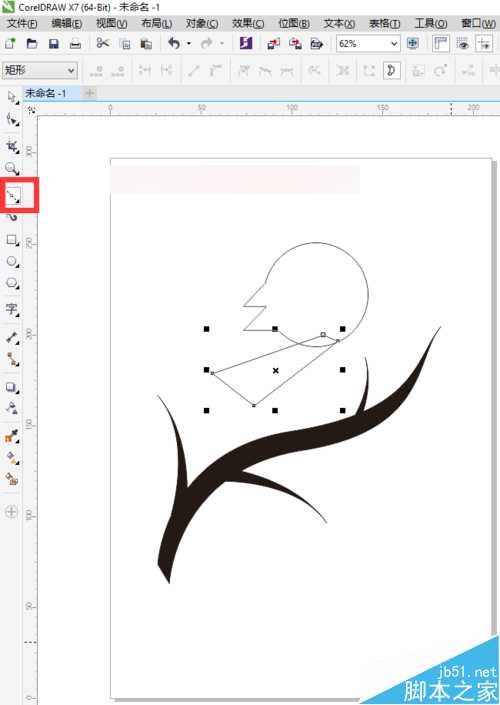Select the Pick tool arrow in toolbox
Screen dimensions: 500x705
click(12, 97)
